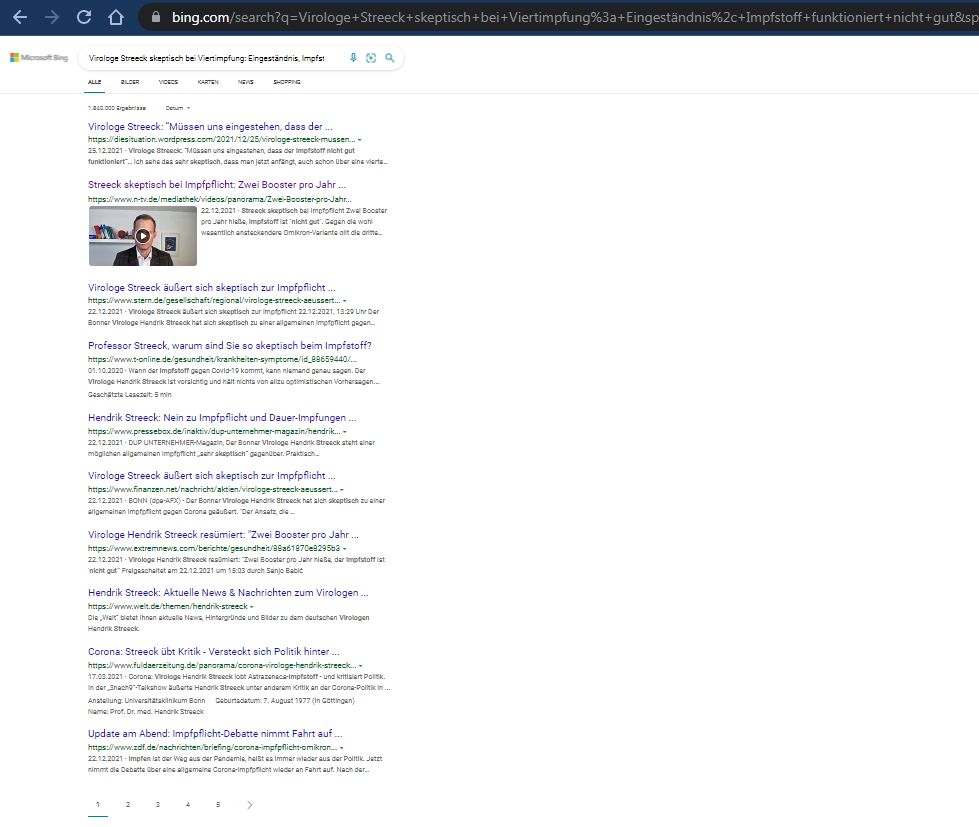979x827 pixels.
Task: Go to the browser home page icon
Action: click(x=116, y=17)
